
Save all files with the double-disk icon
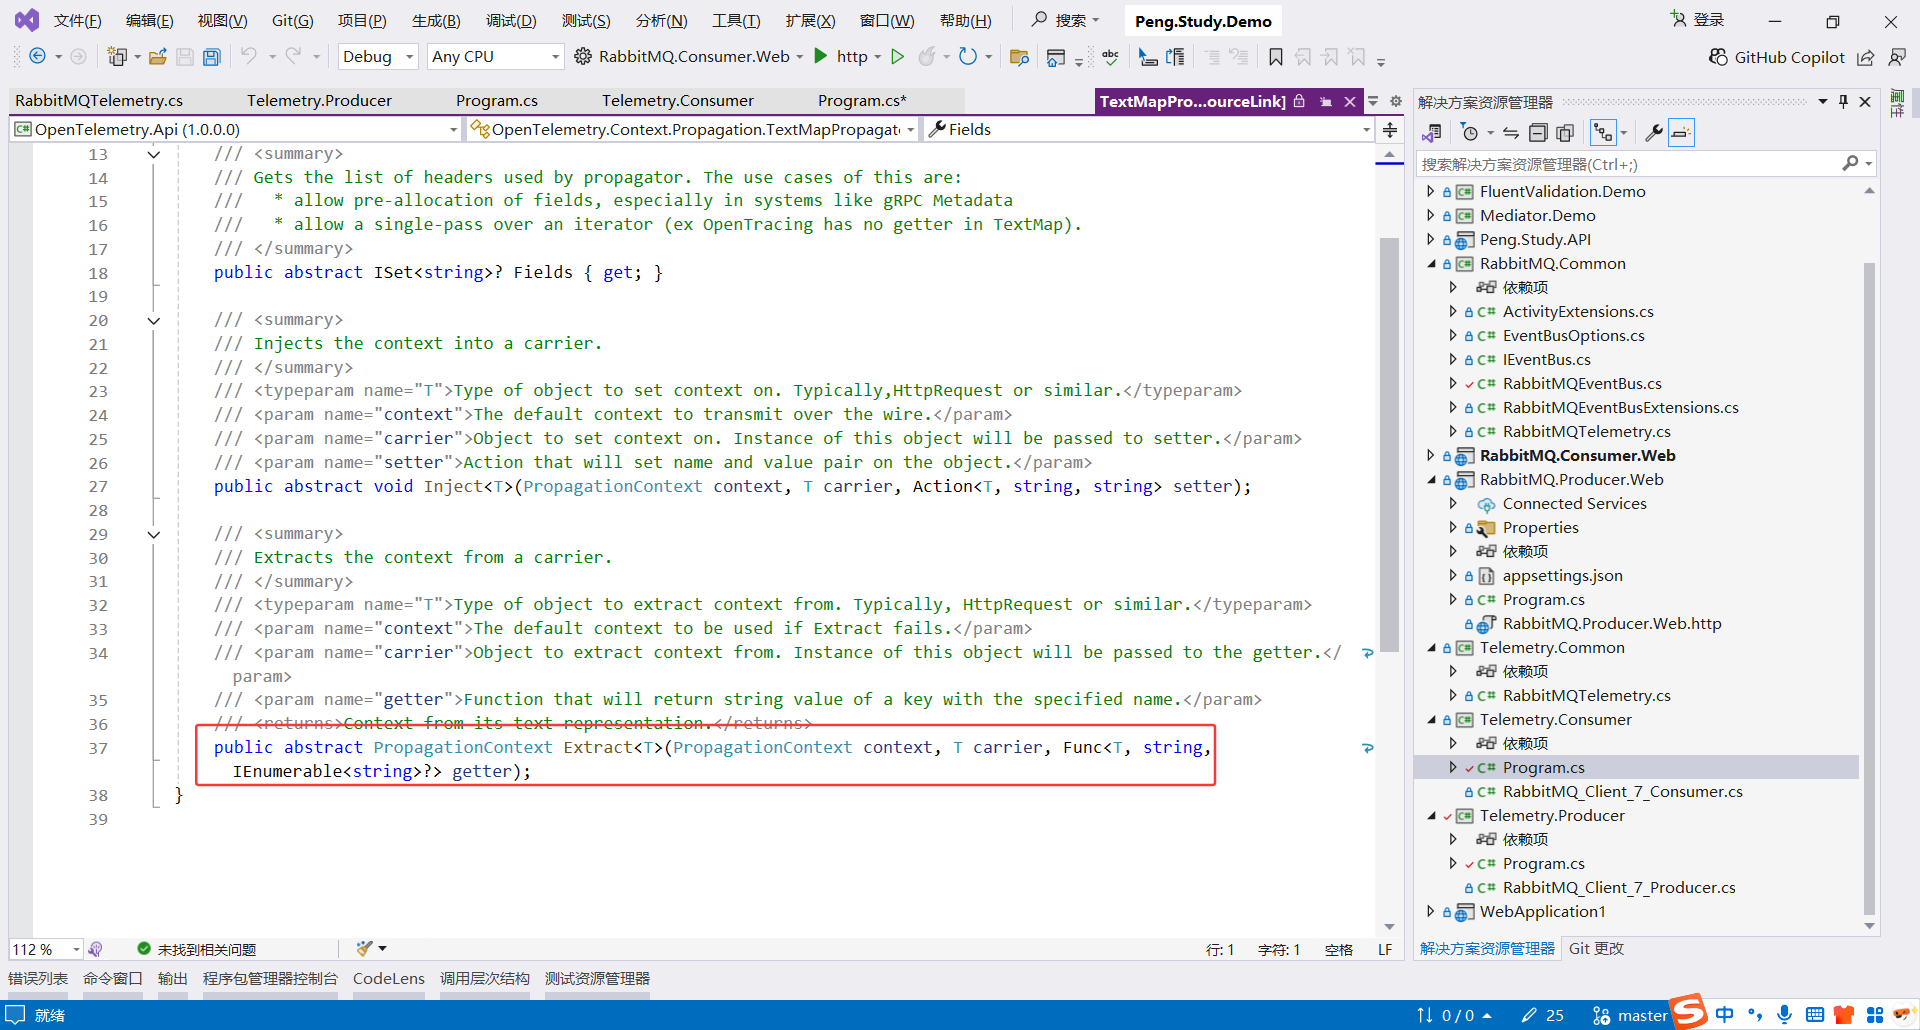[x=212, y=57]
